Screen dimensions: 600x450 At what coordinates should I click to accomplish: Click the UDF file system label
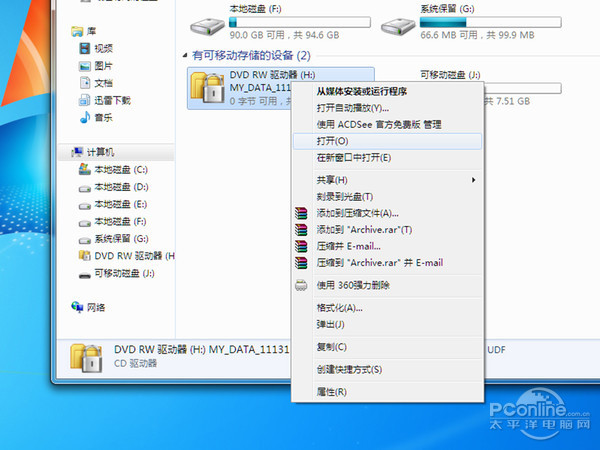pyautogui.click(x=496, y=349)
